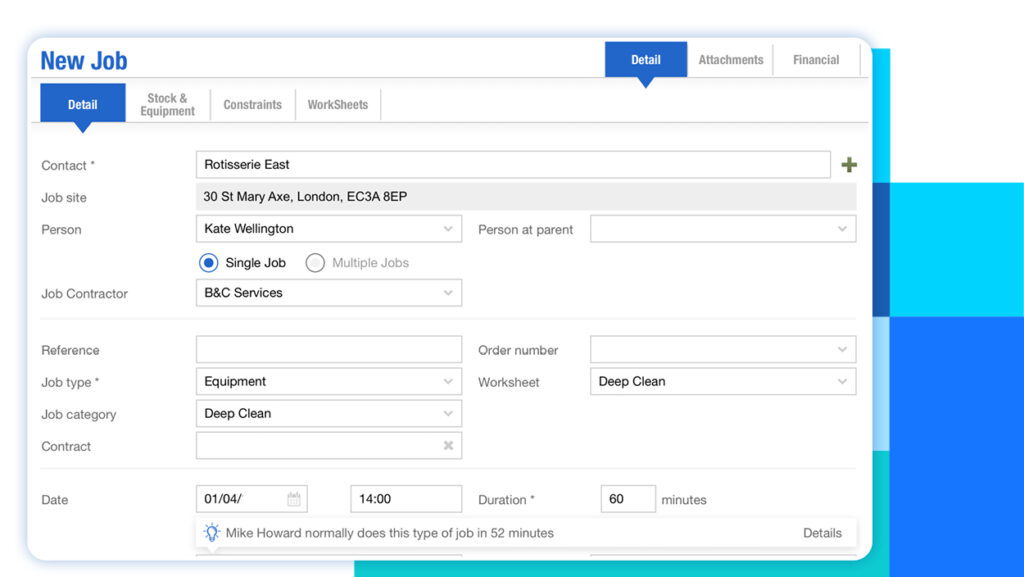Select the Single Job radio button
Viewport: 1024px width, 577px height.
(x=208, y=262)
